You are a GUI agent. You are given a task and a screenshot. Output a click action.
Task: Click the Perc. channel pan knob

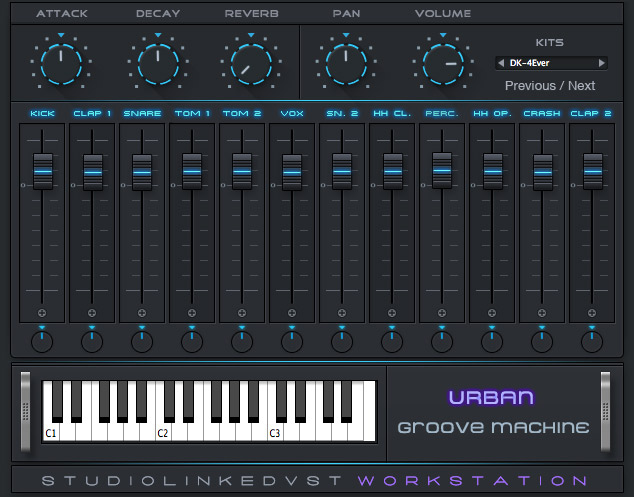(442, 342)
